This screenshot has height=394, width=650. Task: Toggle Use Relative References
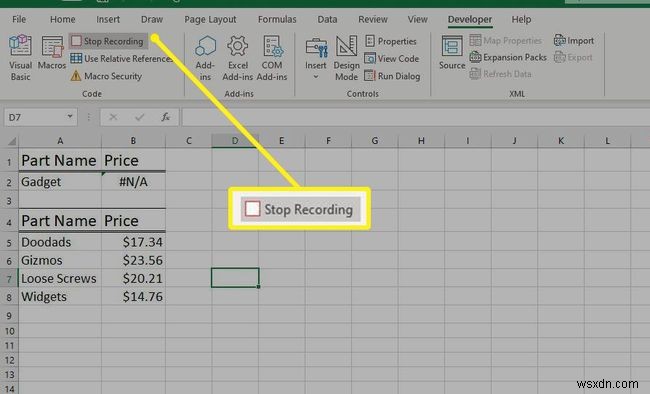click(x=121, y=58)
